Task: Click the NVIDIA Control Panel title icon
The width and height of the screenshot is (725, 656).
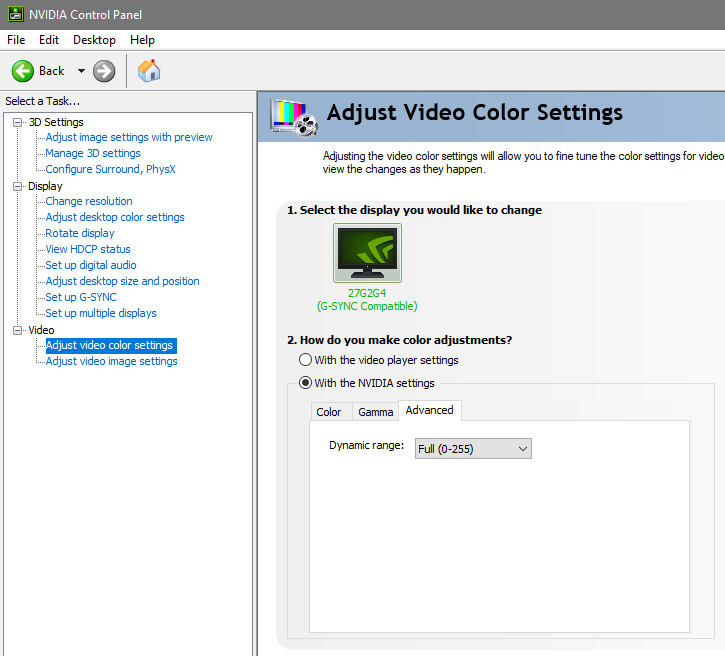Action: (x=16, y=14)
